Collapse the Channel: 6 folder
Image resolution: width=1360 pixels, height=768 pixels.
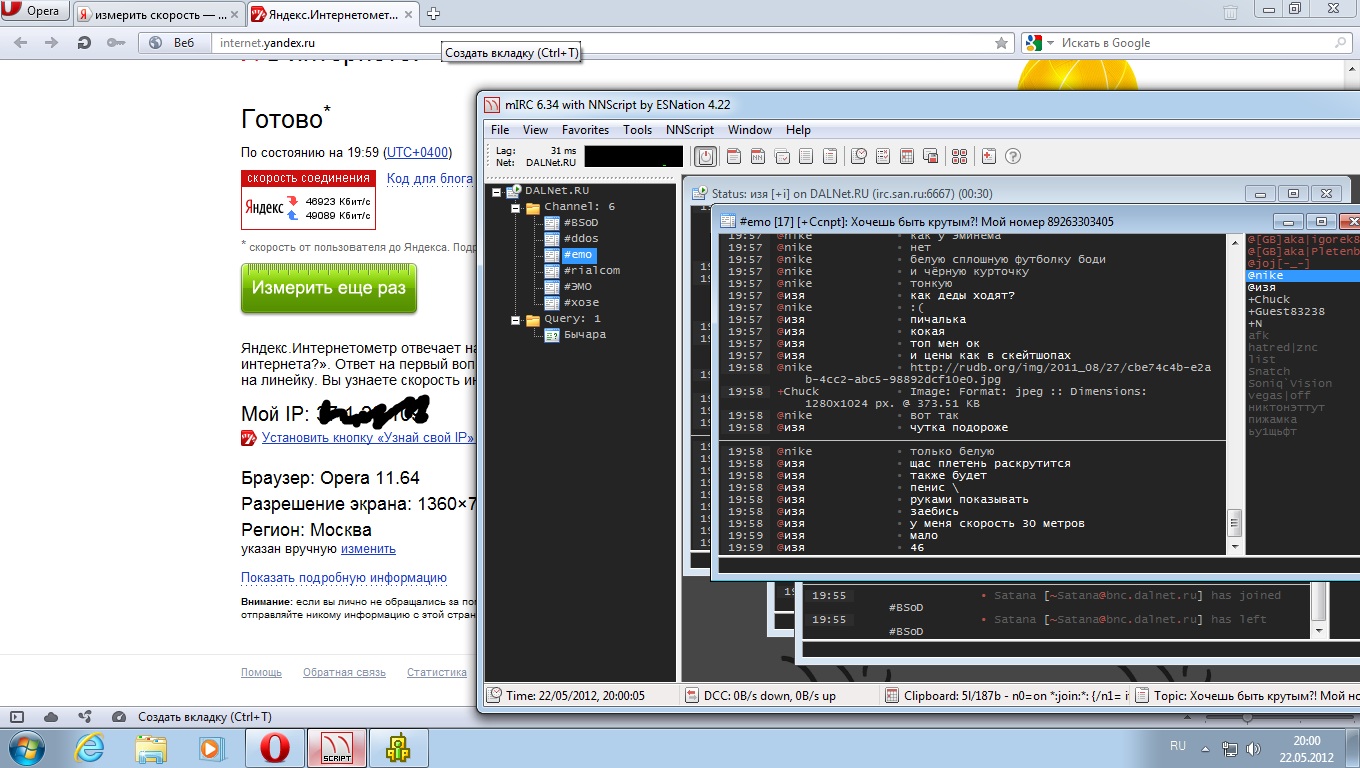pos(515,207)
